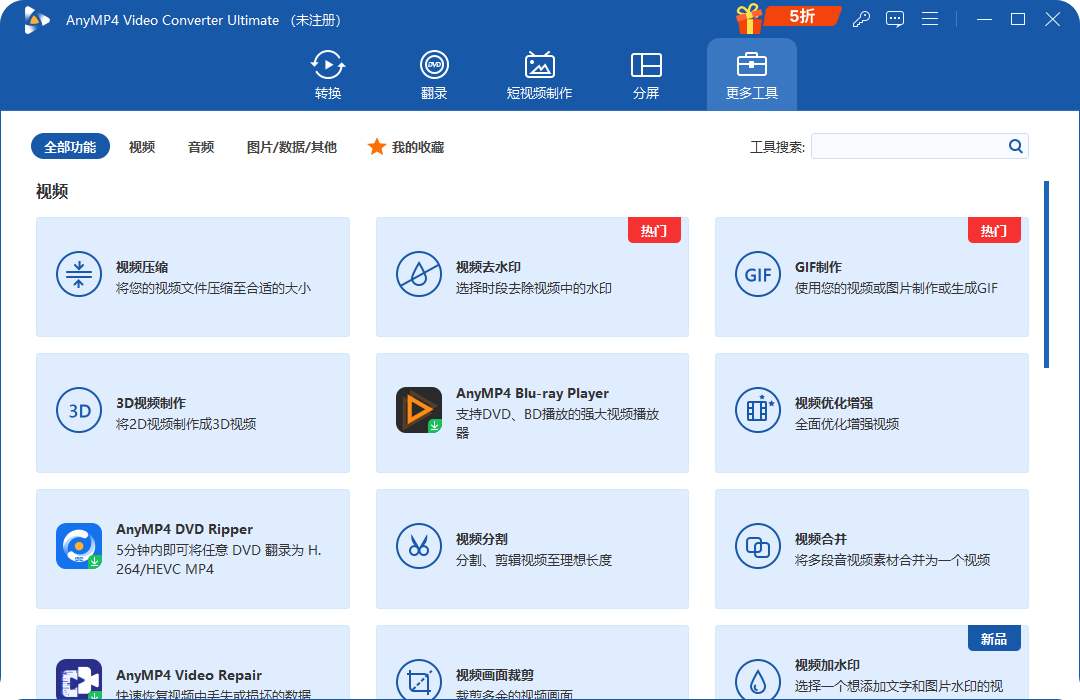The height and width of the screenshot is (700, 1080).
Task: Click the tool search (工具搜索) input field
Action: (907, 146)
